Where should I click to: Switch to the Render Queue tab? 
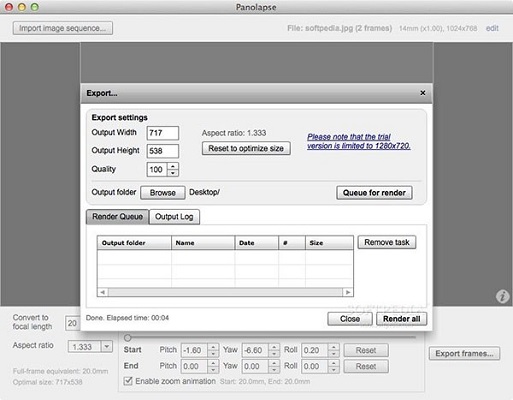(x=117, y=217)
